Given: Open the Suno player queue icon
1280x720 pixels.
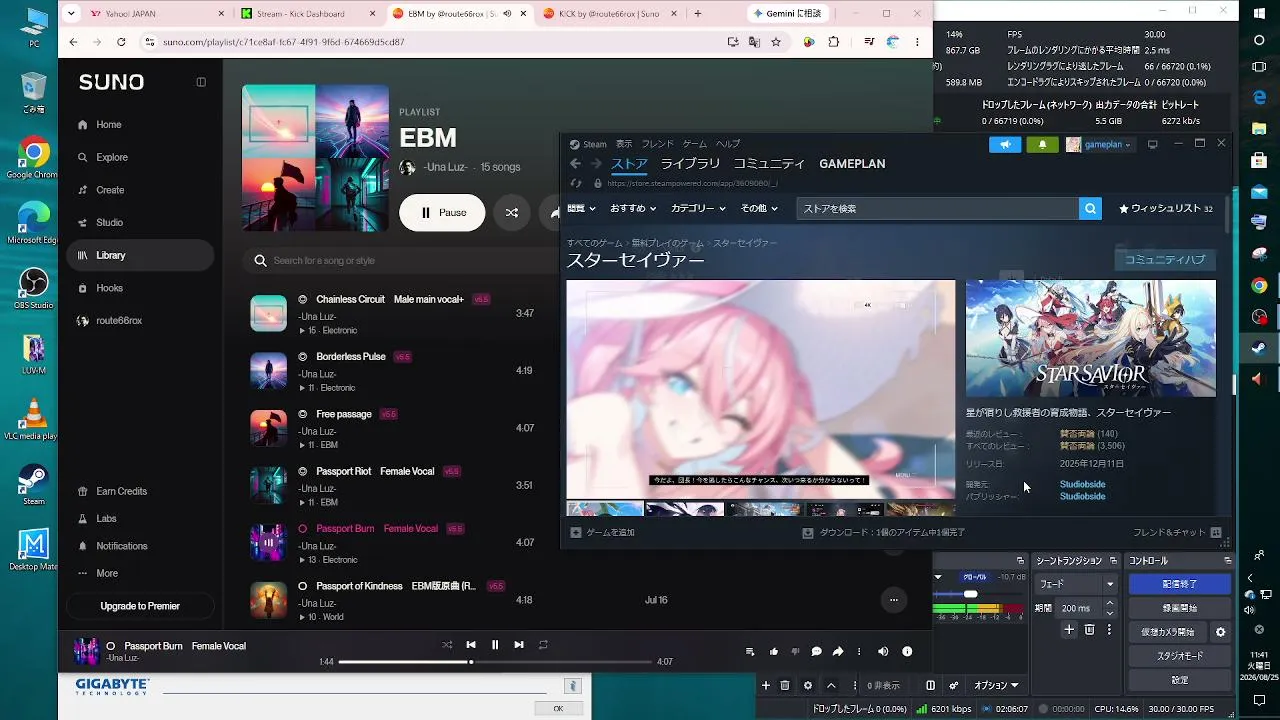Looking at the screenshot, I should pyautogui.click(x=750, y=652).
